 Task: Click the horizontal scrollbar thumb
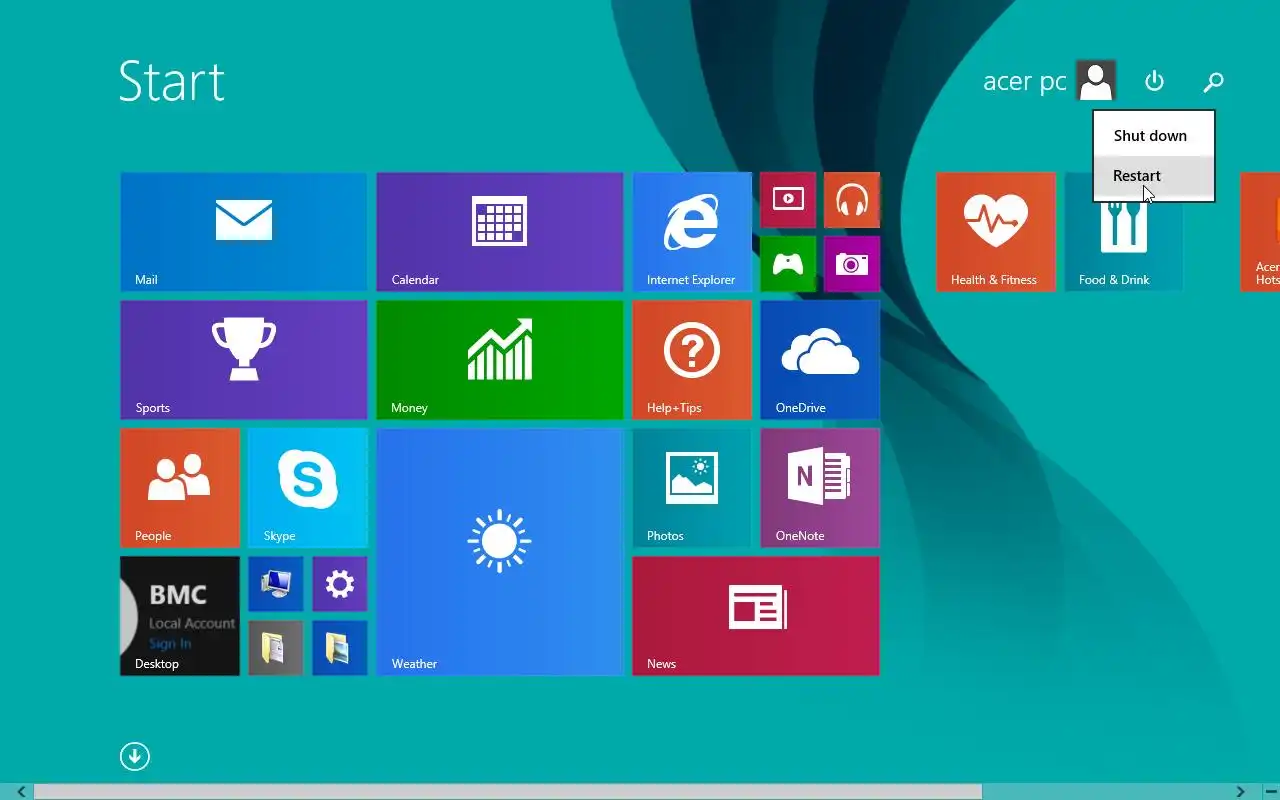pos(508,792)
